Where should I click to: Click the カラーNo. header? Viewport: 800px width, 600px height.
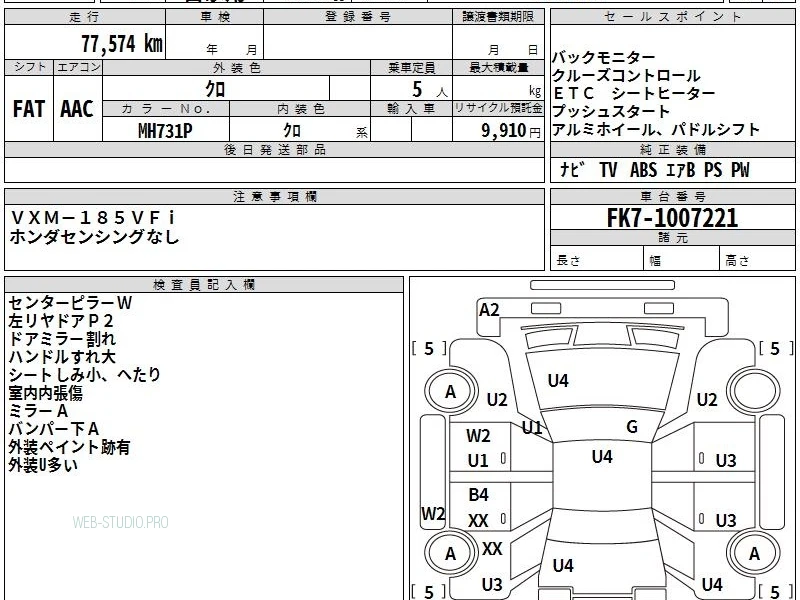[x=166, y=109]
